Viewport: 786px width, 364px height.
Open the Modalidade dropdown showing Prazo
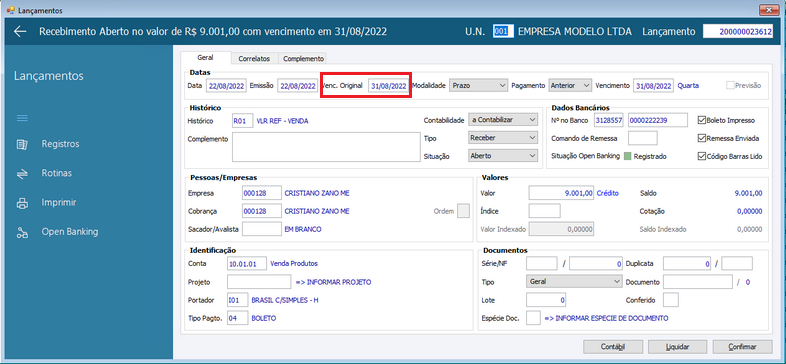[x=478, y=86]
